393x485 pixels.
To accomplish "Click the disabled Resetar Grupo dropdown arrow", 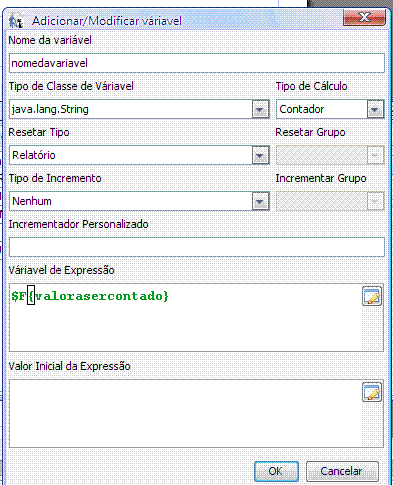I will [375, 155].
